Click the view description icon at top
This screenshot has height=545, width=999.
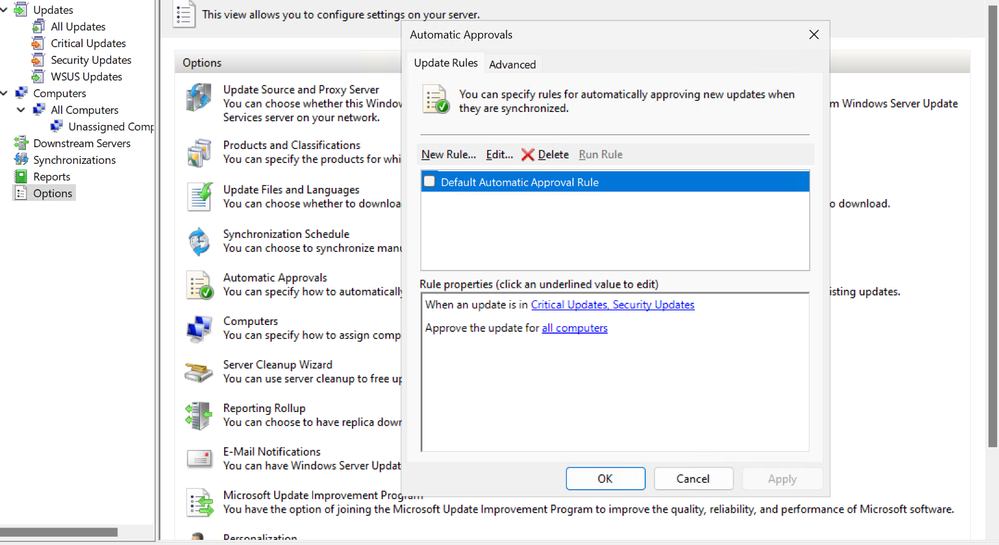point(183,14)
